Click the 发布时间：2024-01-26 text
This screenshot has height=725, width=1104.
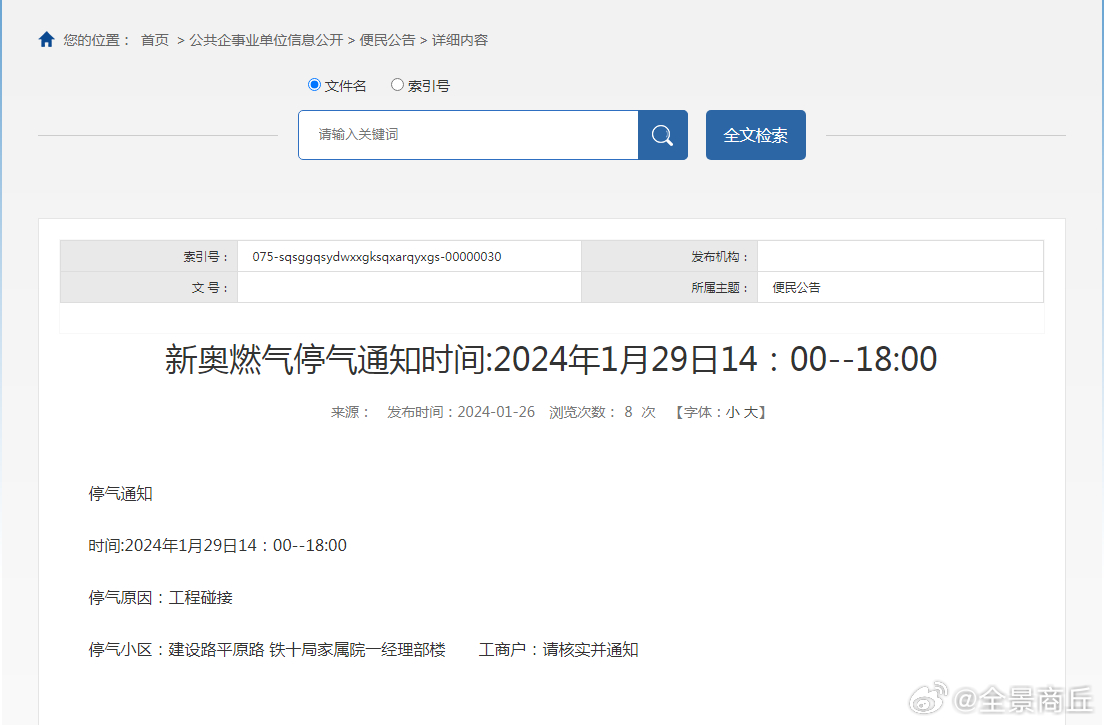pyautogui.click(x=460, y=412)
